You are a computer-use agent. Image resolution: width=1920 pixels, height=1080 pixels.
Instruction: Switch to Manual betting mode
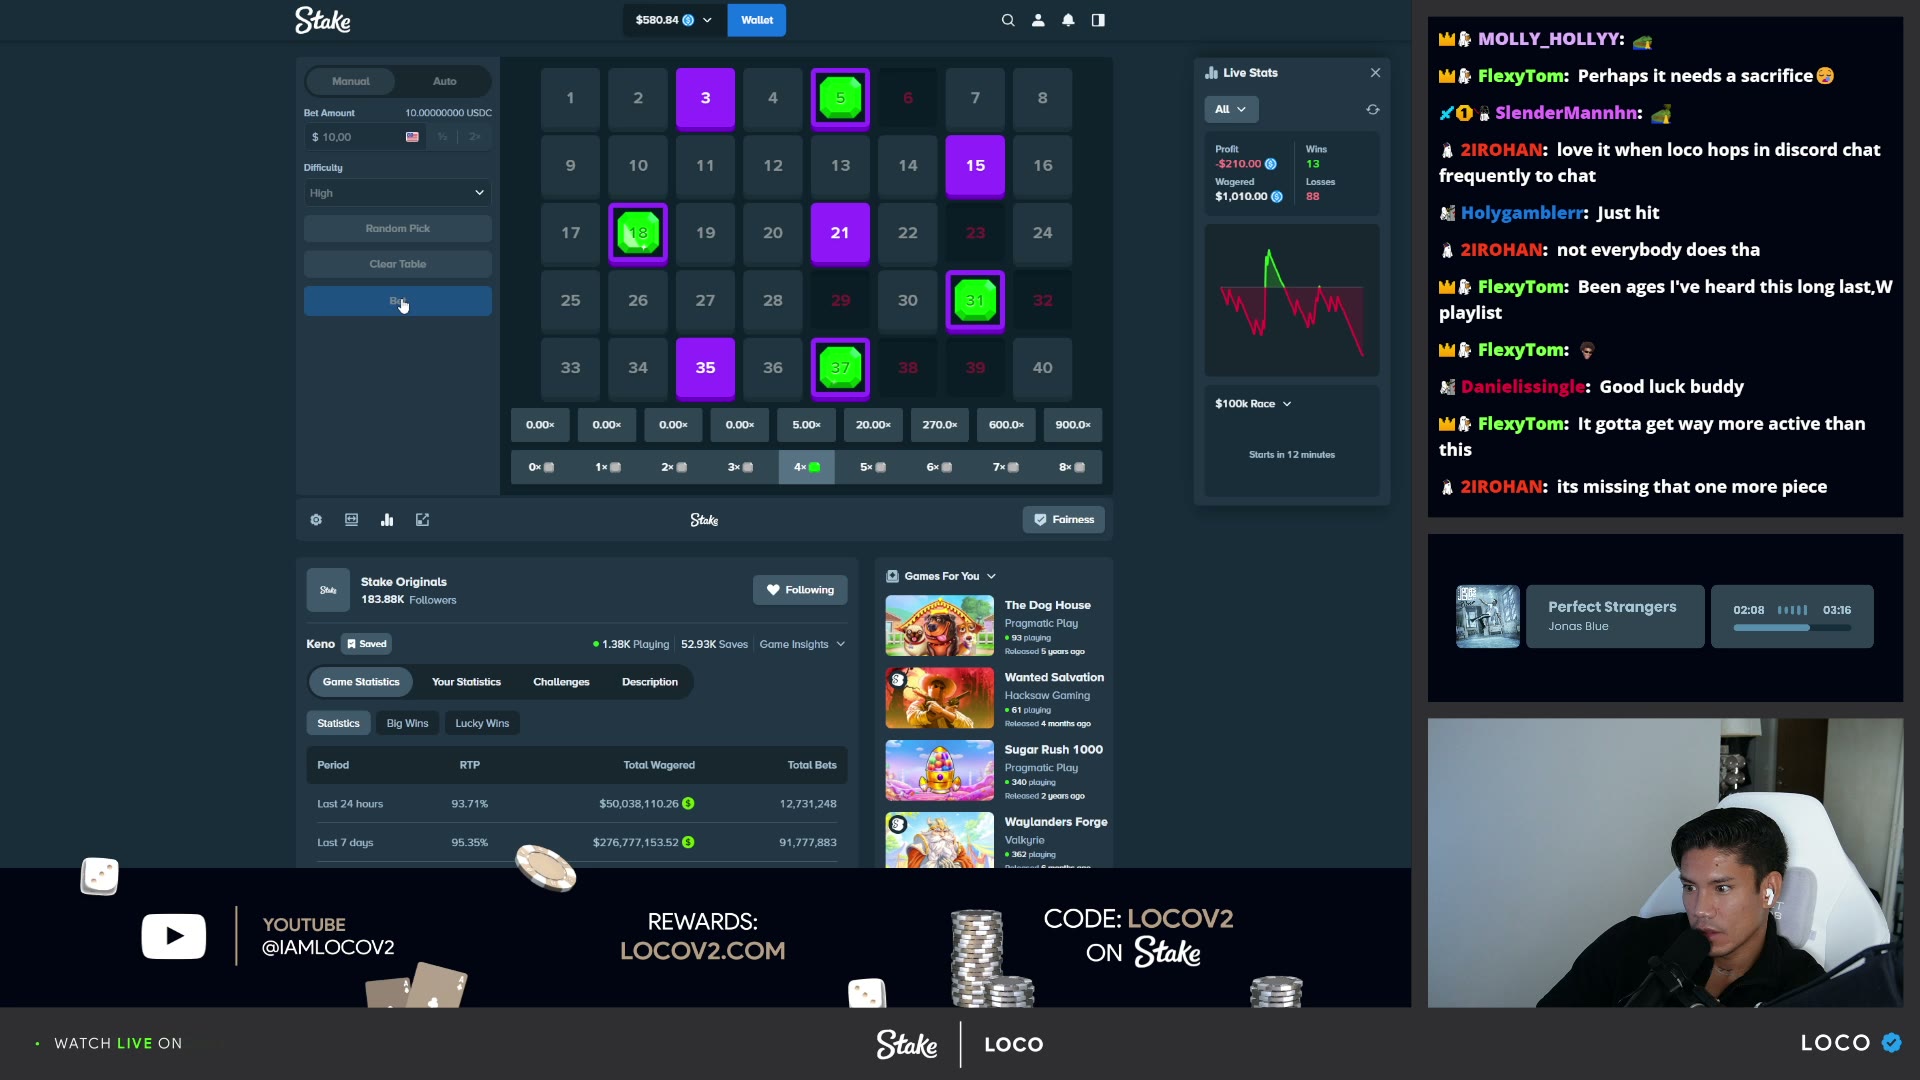[x=351, y=81]
